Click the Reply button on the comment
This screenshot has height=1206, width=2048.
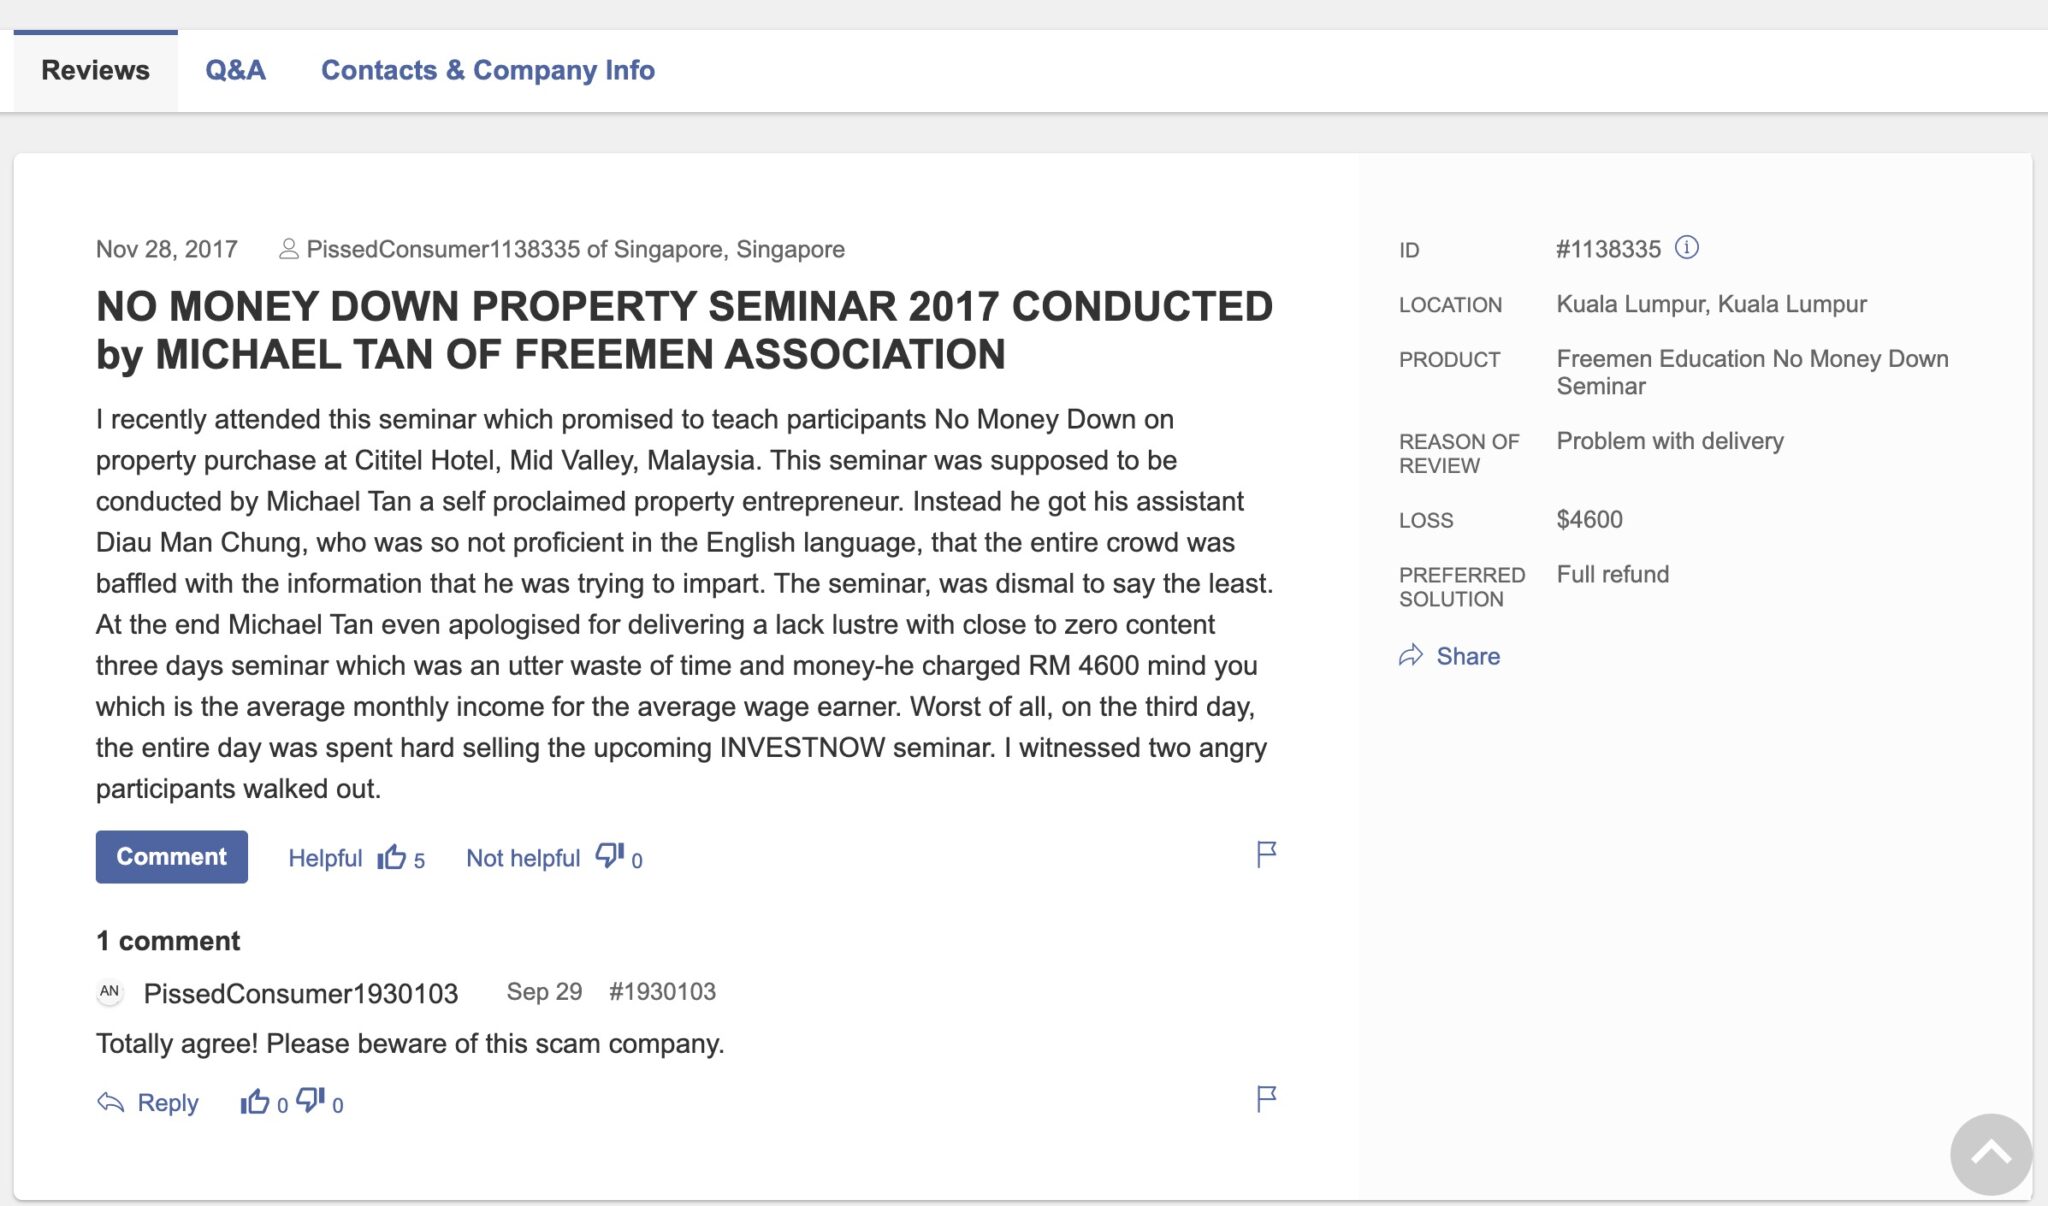[x=148, y=1101]
